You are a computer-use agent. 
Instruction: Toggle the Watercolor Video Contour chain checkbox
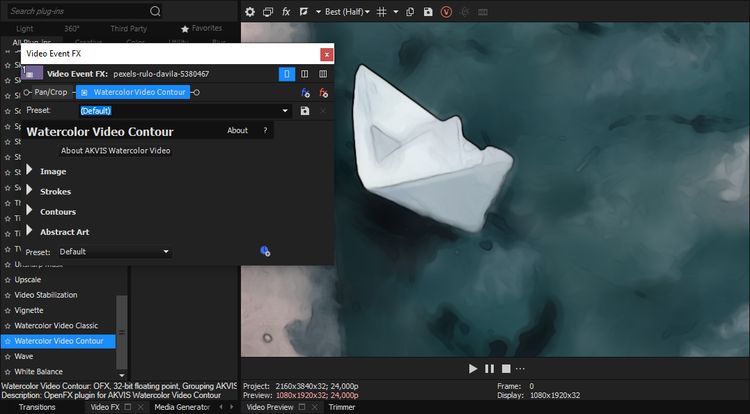pyautogui.click(x=84, y=92)
